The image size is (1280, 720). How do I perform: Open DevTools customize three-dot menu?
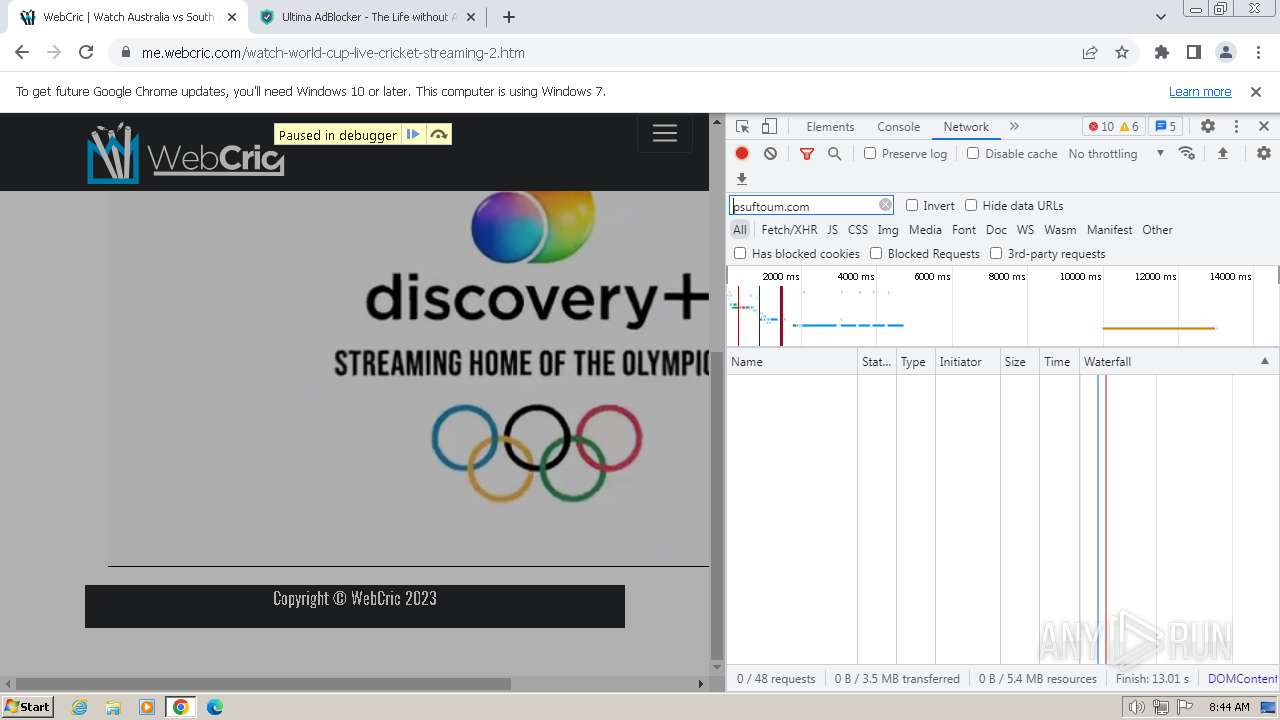coord(1236,126)
